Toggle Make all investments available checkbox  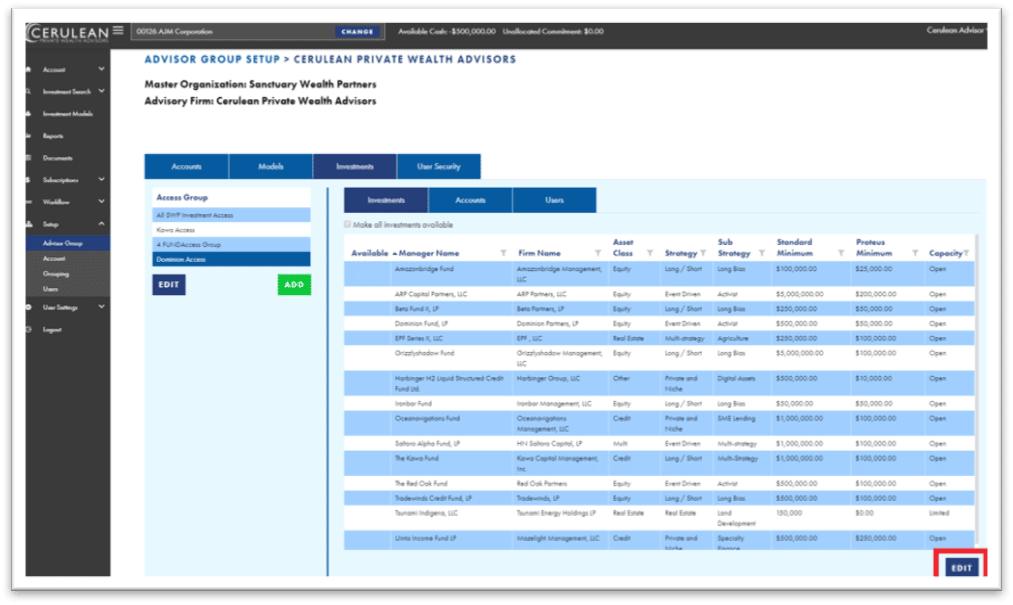348,224
